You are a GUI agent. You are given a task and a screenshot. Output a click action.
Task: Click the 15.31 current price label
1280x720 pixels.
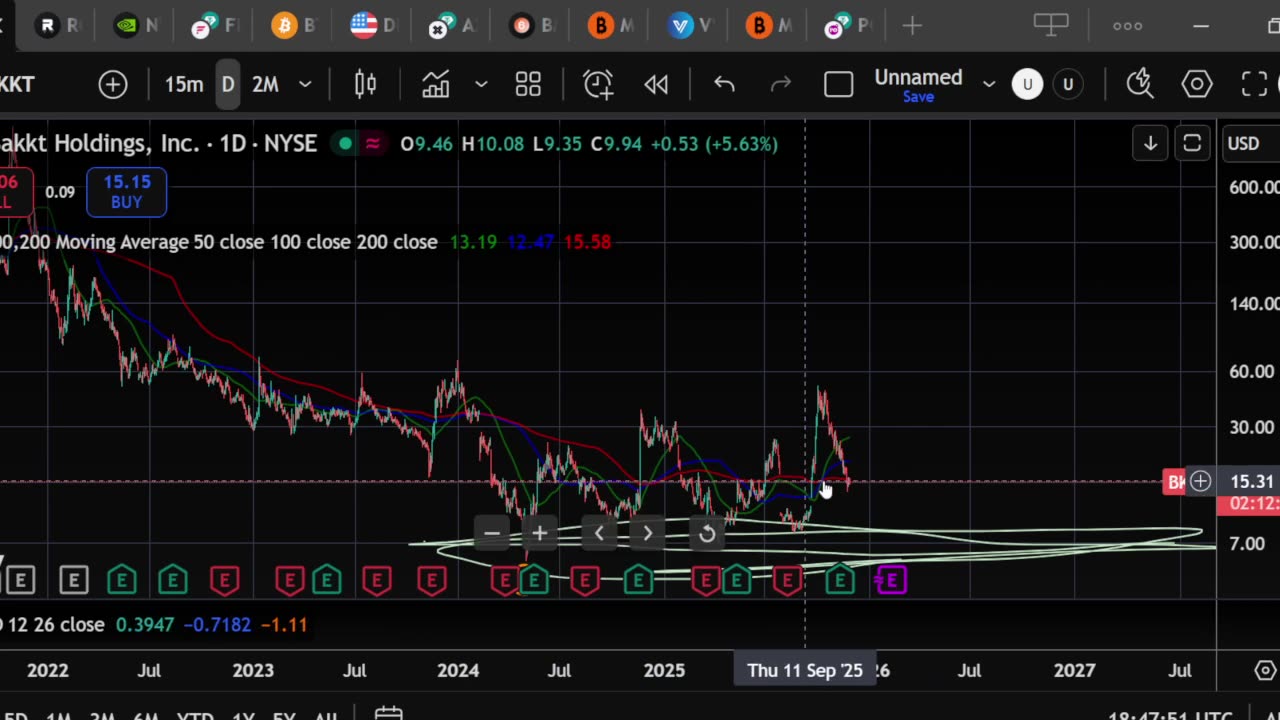[1251, 482]
